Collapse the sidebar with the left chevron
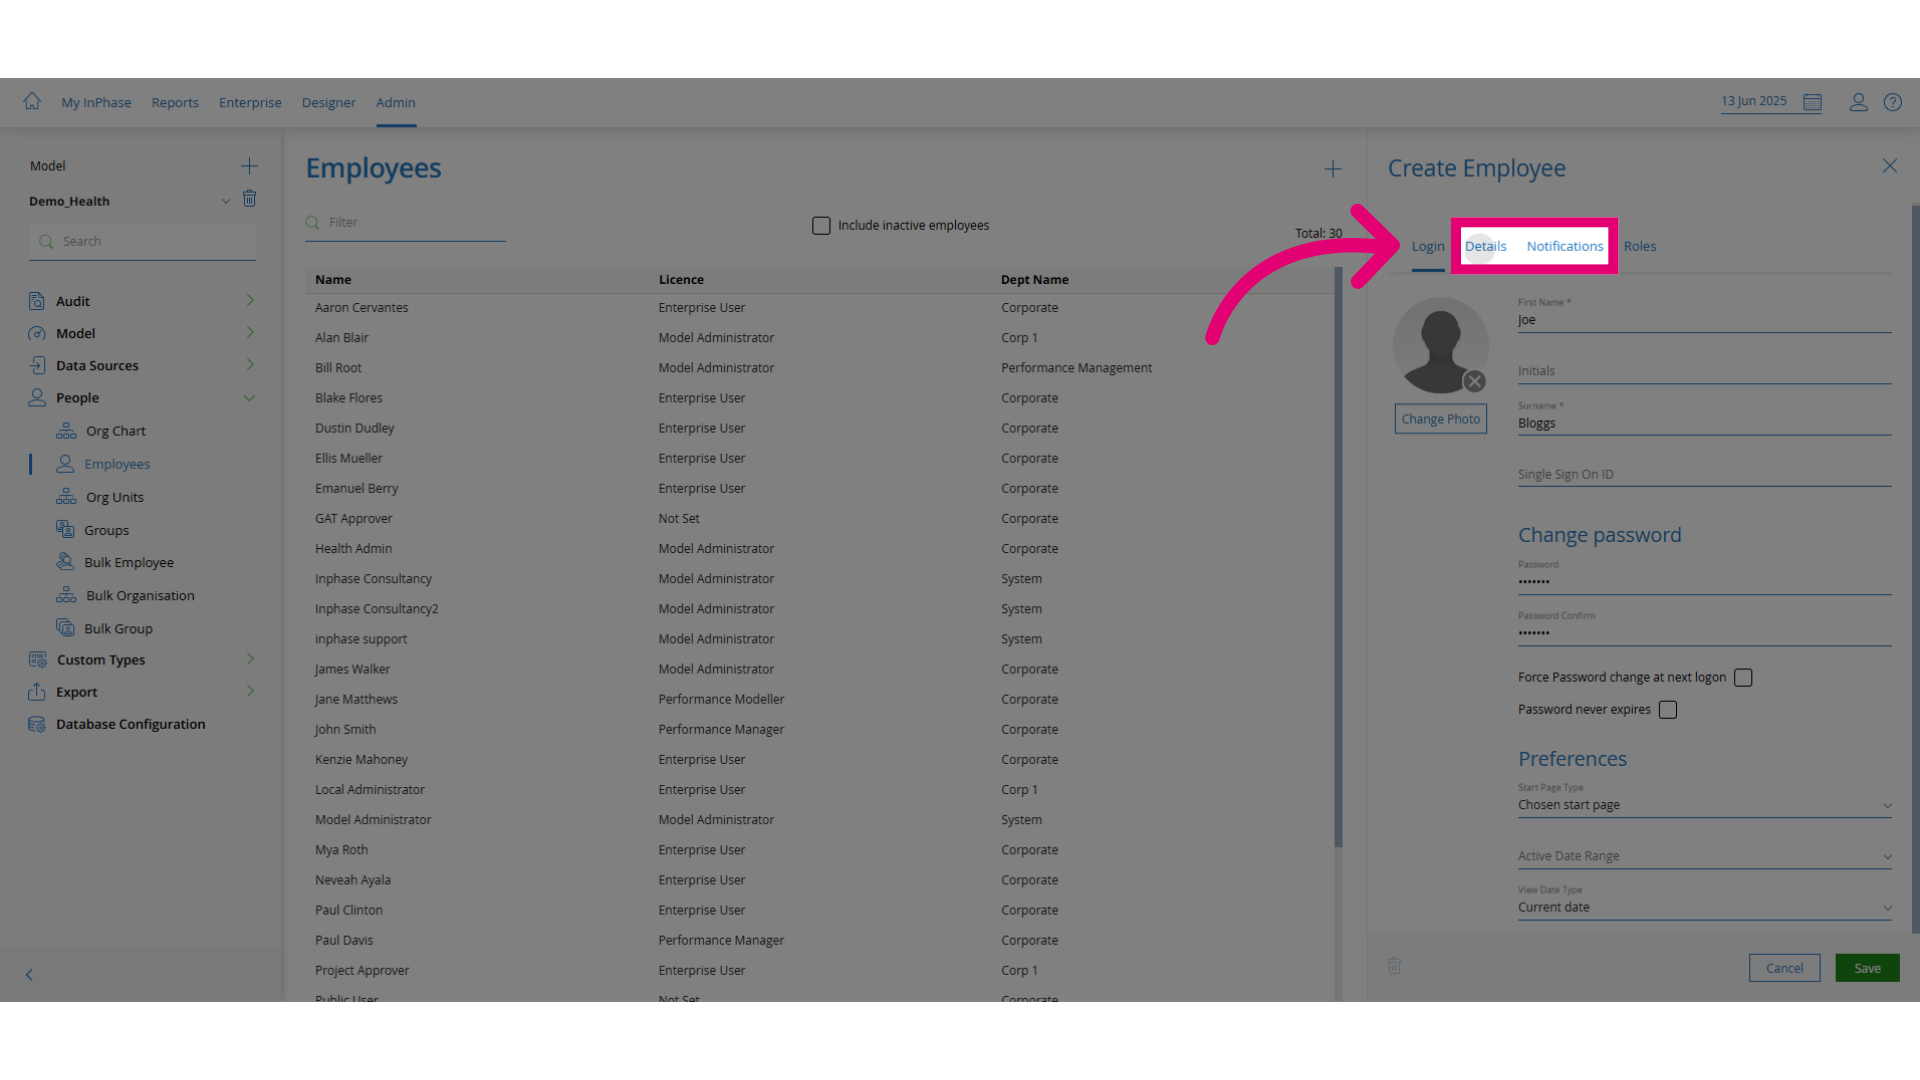The image size is (1920, 1080). click(29, 974)
